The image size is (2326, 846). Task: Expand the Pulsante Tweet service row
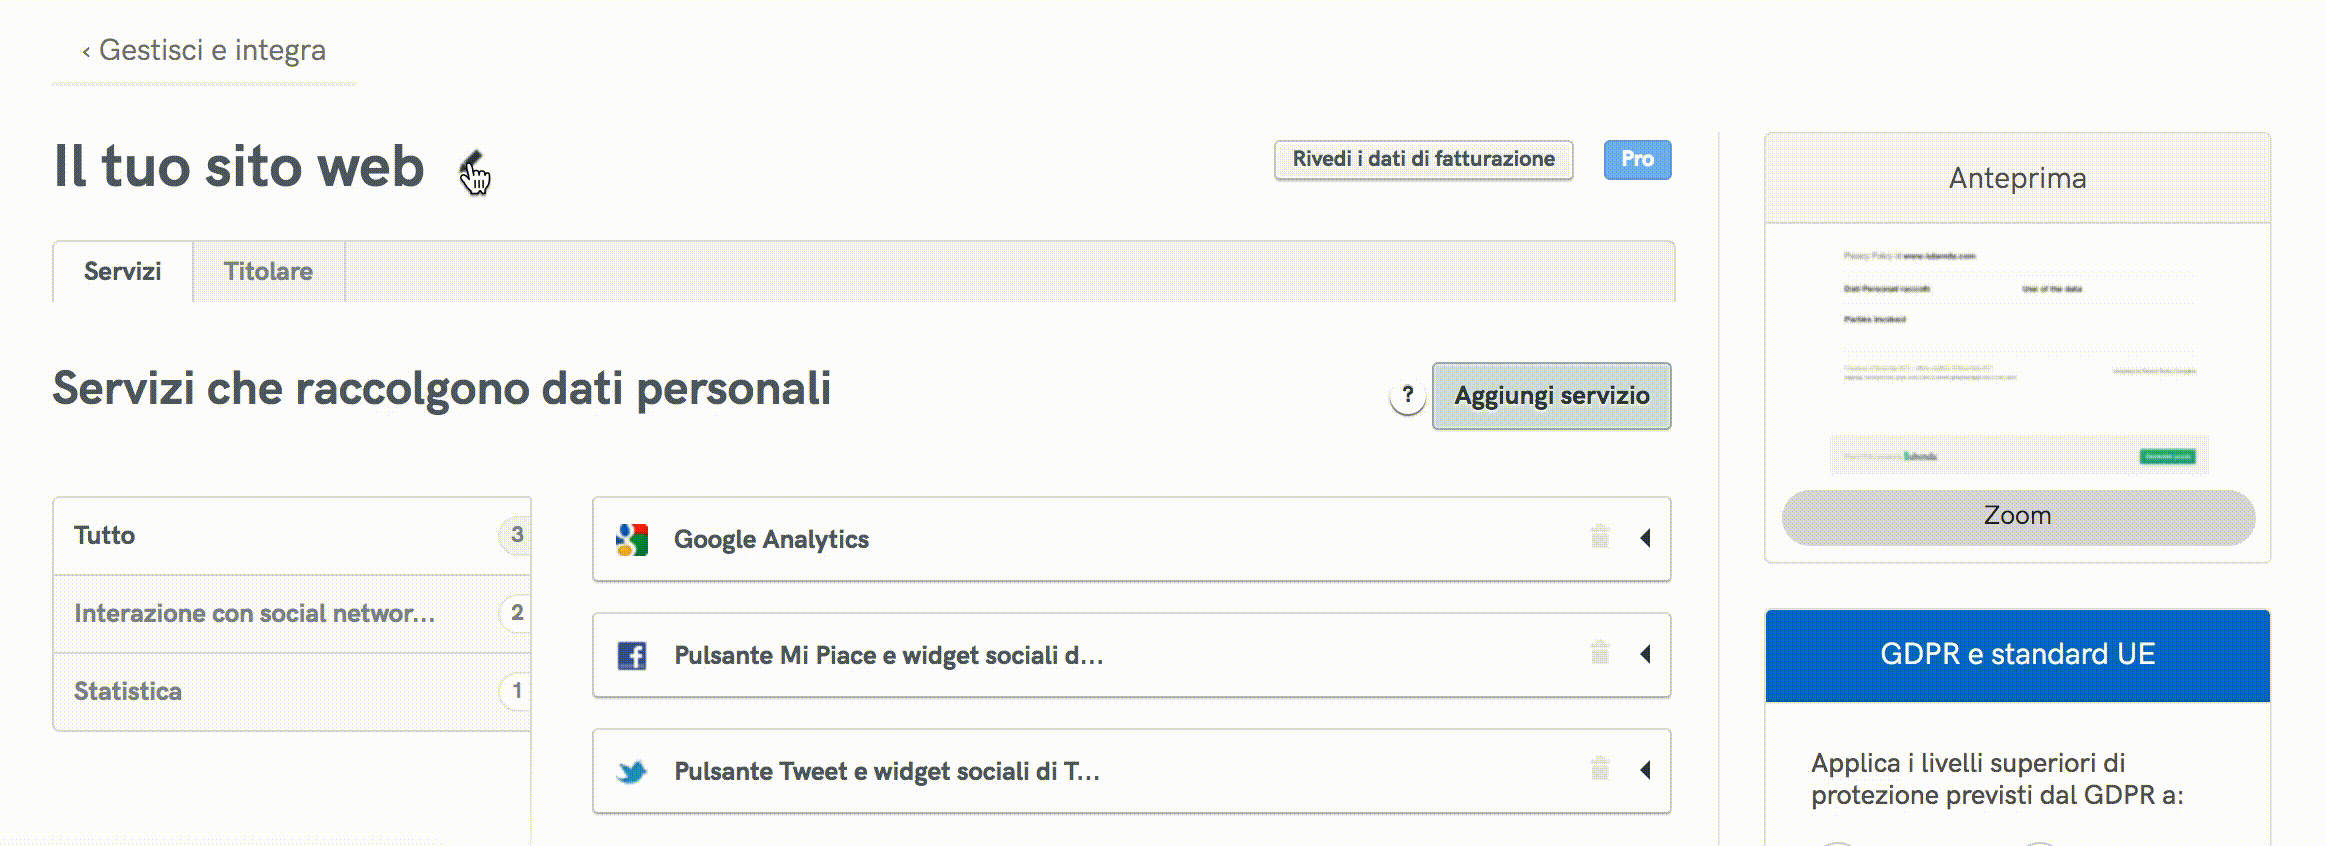(1645, 771)
